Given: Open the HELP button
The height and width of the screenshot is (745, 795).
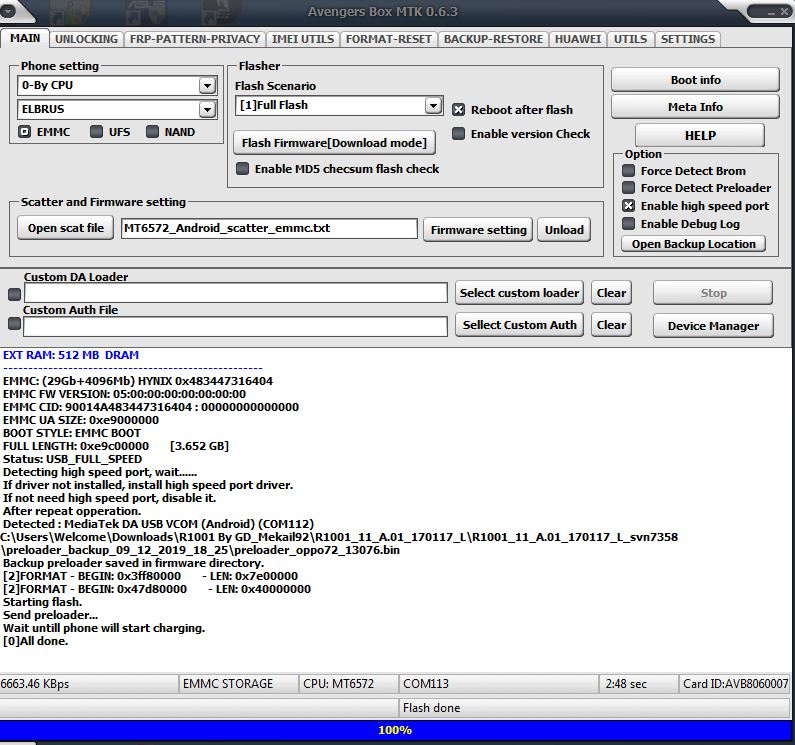Looking at the screenshot, I should coord(700,135).
